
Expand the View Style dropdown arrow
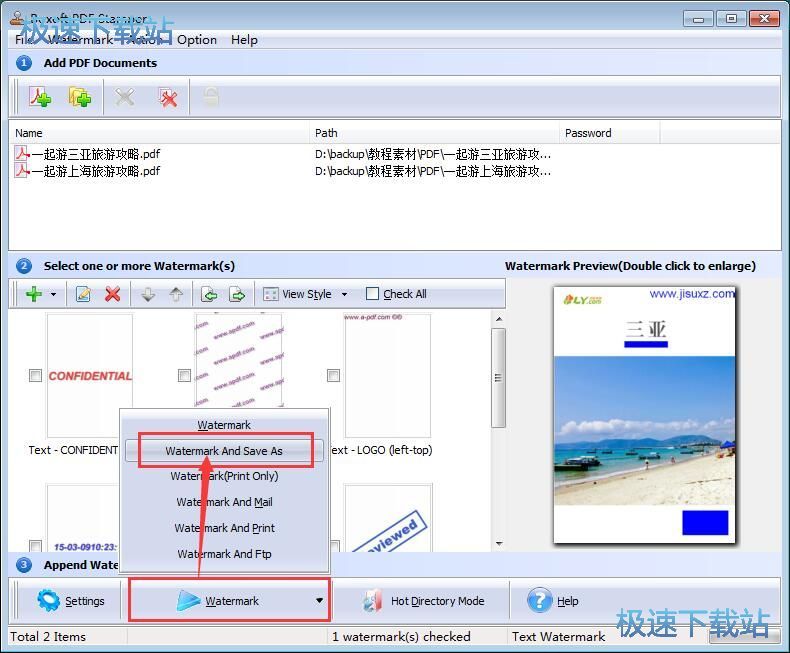coord(345,294)
